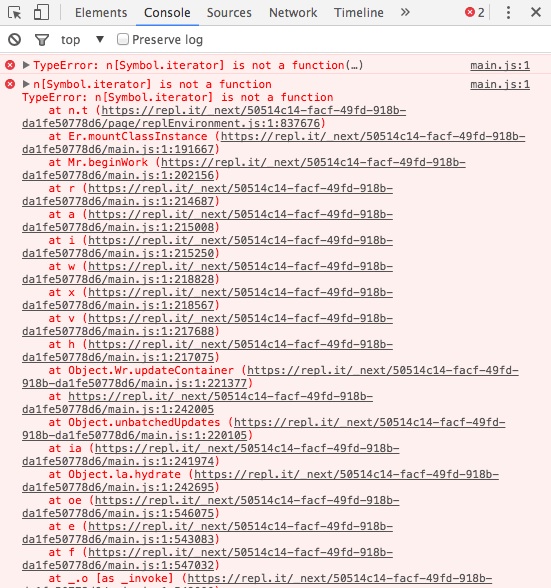Open main.js:1 link of second error

pyautogui.click(x=500, y=84)
